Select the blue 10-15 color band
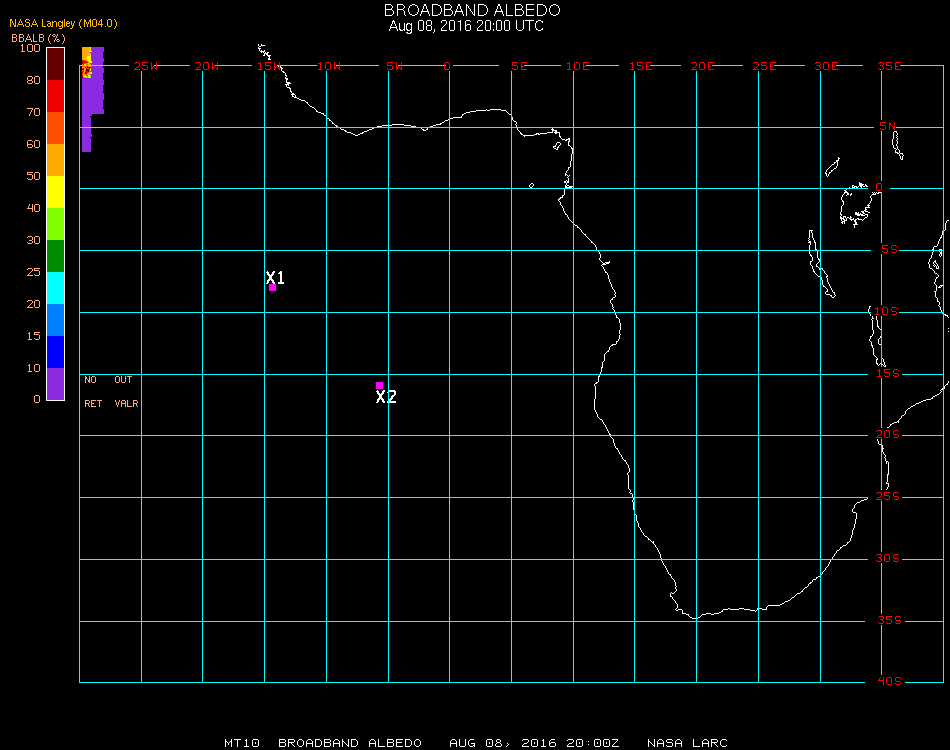950x750 pixels. click(x=56, y=352)
